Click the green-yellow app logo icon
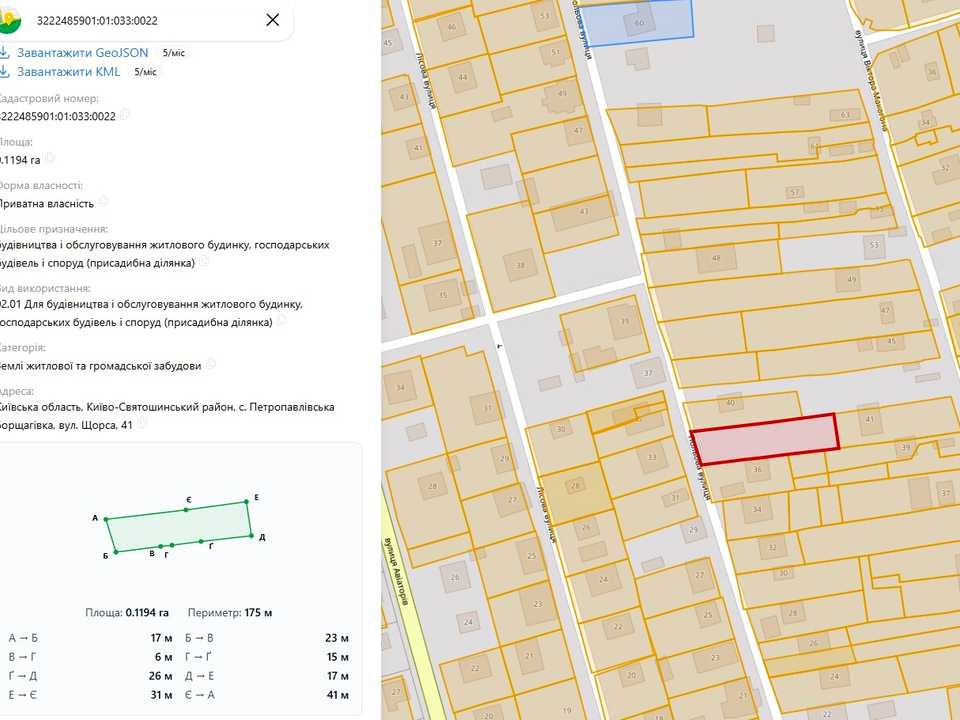The image size is (960, 720). pyautogui.click(x=9, y=20)
